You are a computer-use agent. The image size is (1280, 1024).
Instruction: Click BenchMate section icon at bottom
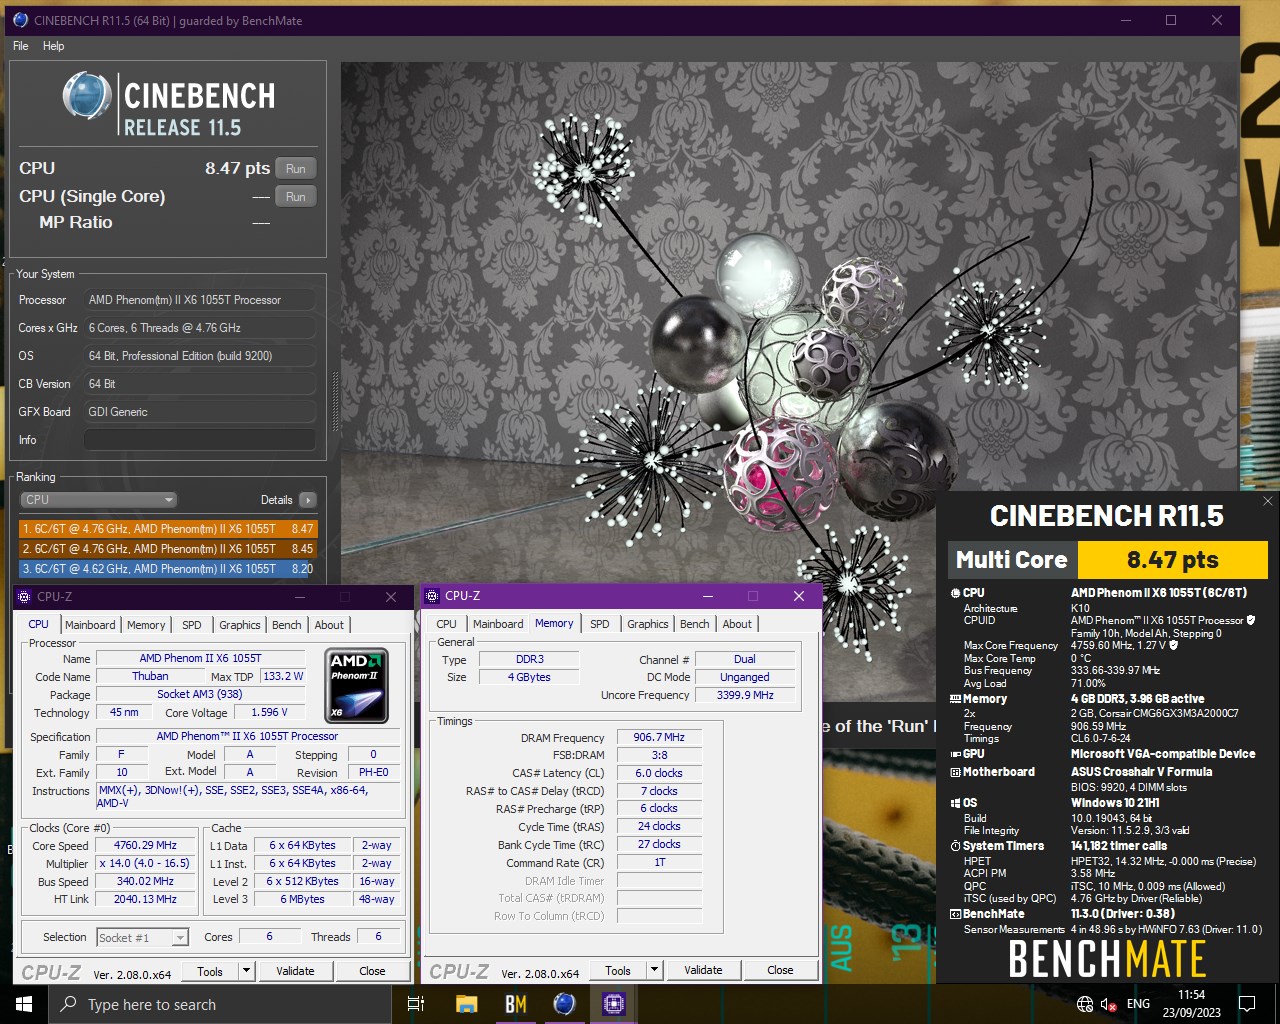tap(955, 914)
